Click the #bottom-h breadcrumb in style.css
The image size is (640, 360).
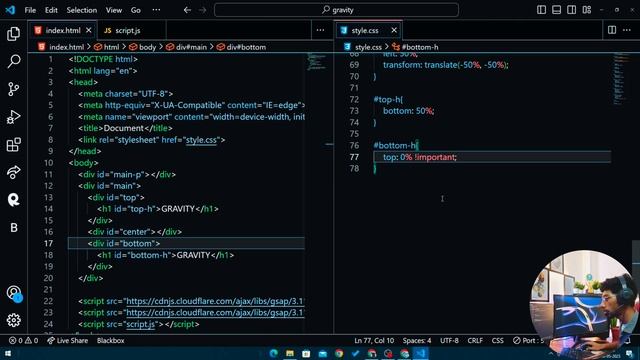pos(416,47)
